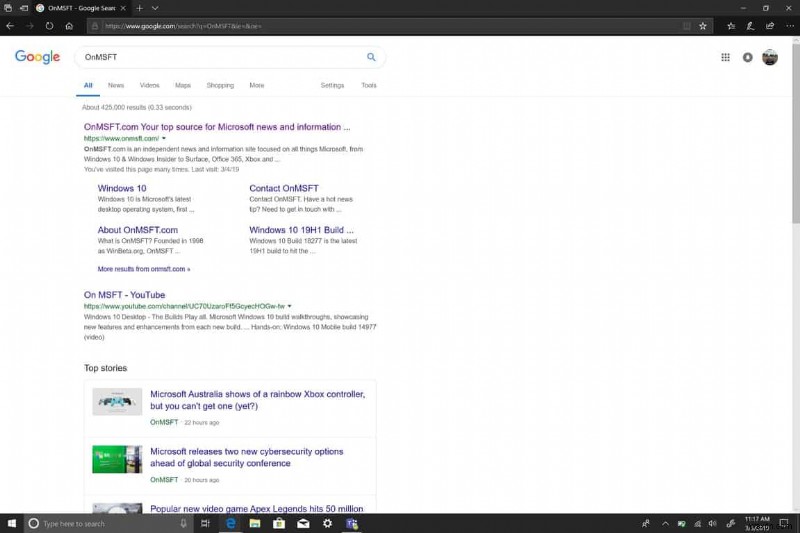View tabs you've set aside

click(8, 8)
